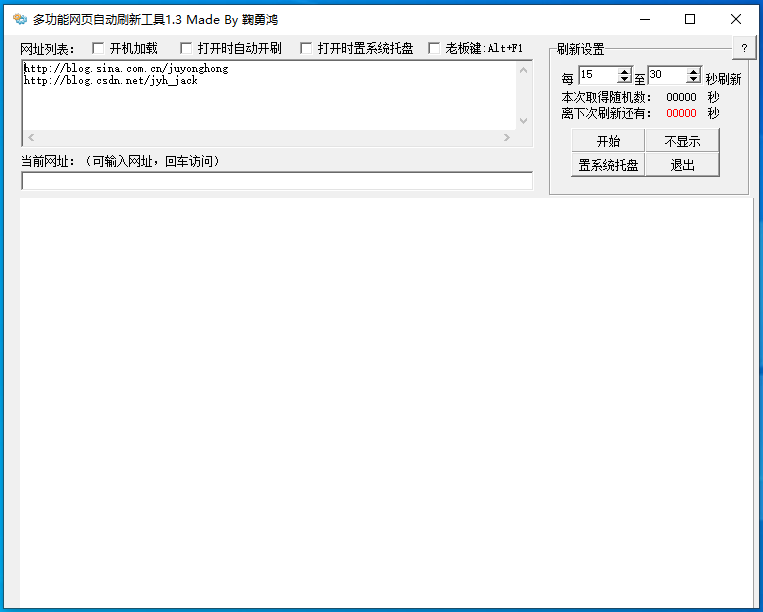Decrease the minimum seconds spinner (15)

[624, 79]
